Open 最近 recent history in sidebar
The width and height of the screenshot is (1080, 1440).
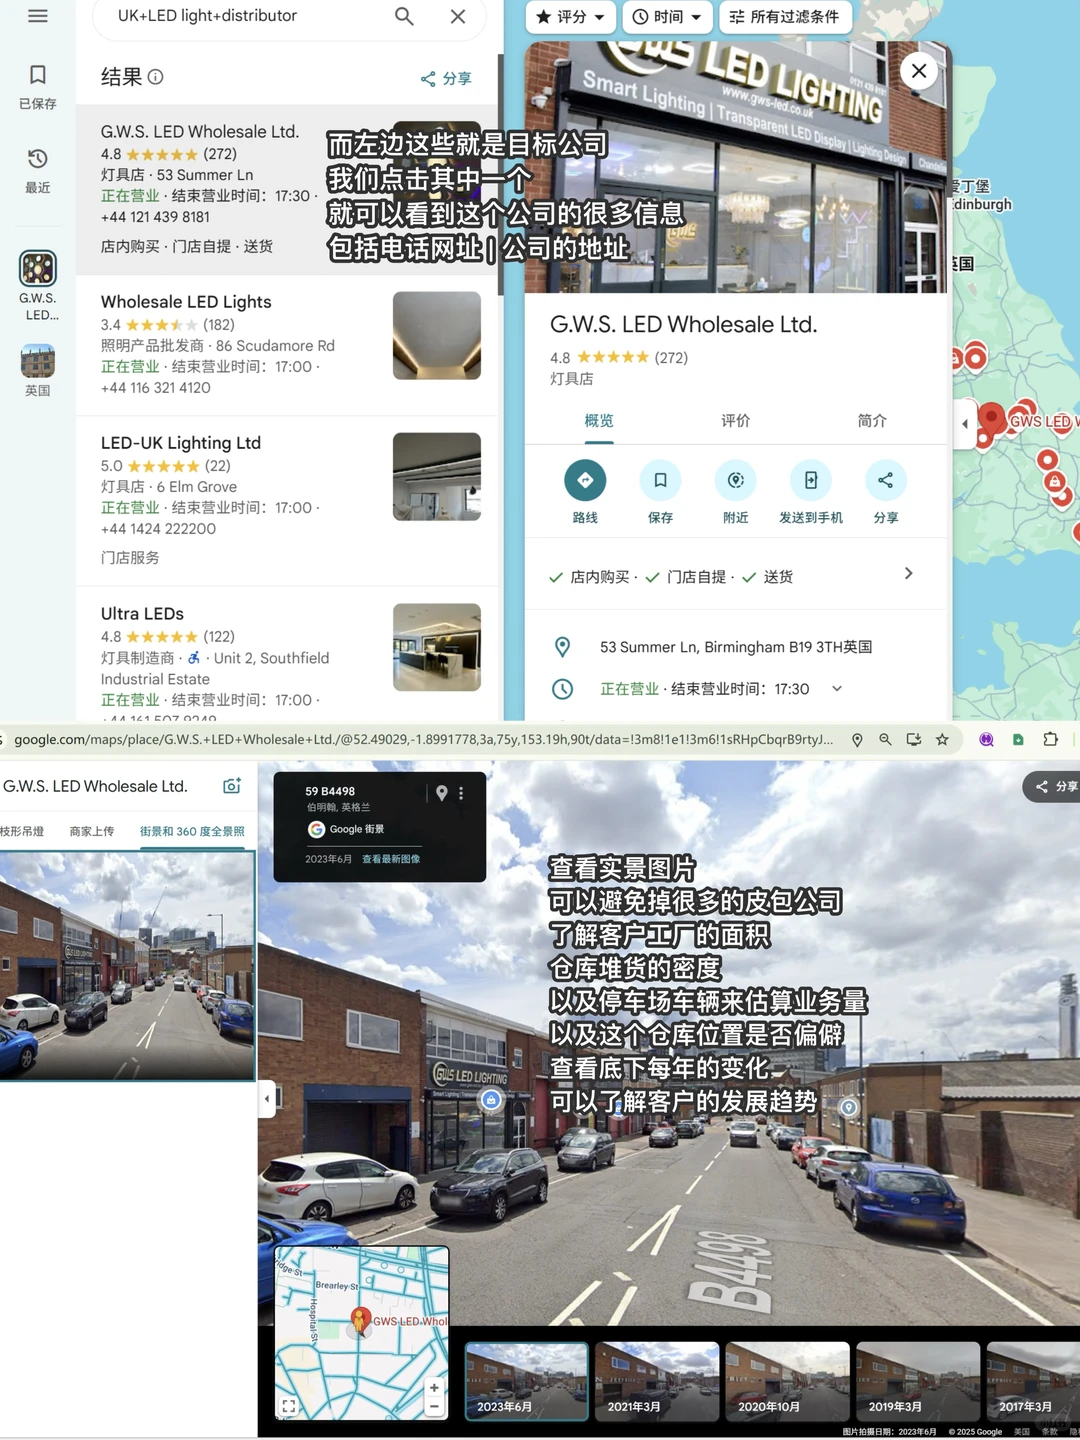37,170
